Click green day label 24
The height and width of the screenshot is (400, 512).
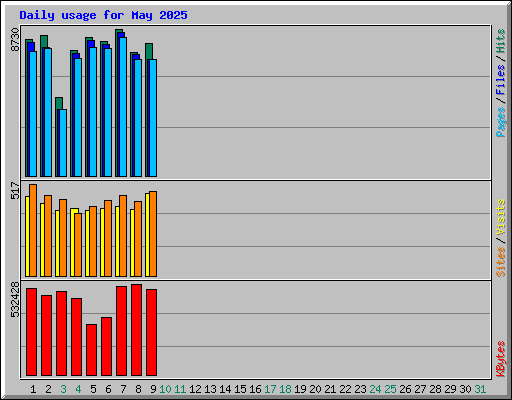coord(375,389)
